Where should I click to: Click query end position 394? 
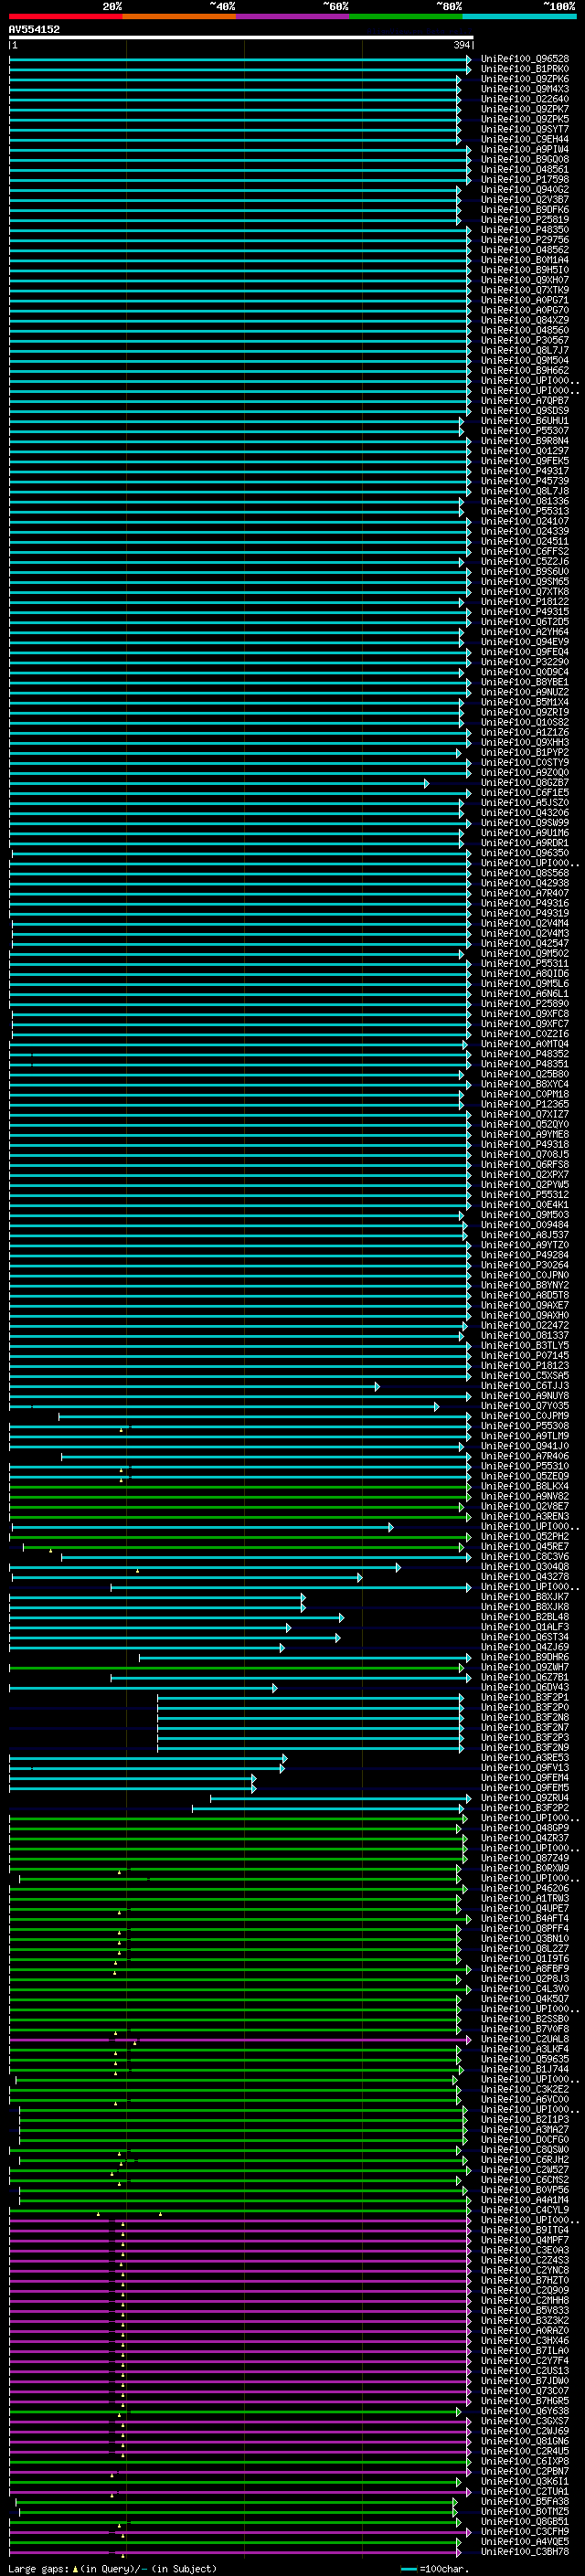tap(461, 45)
